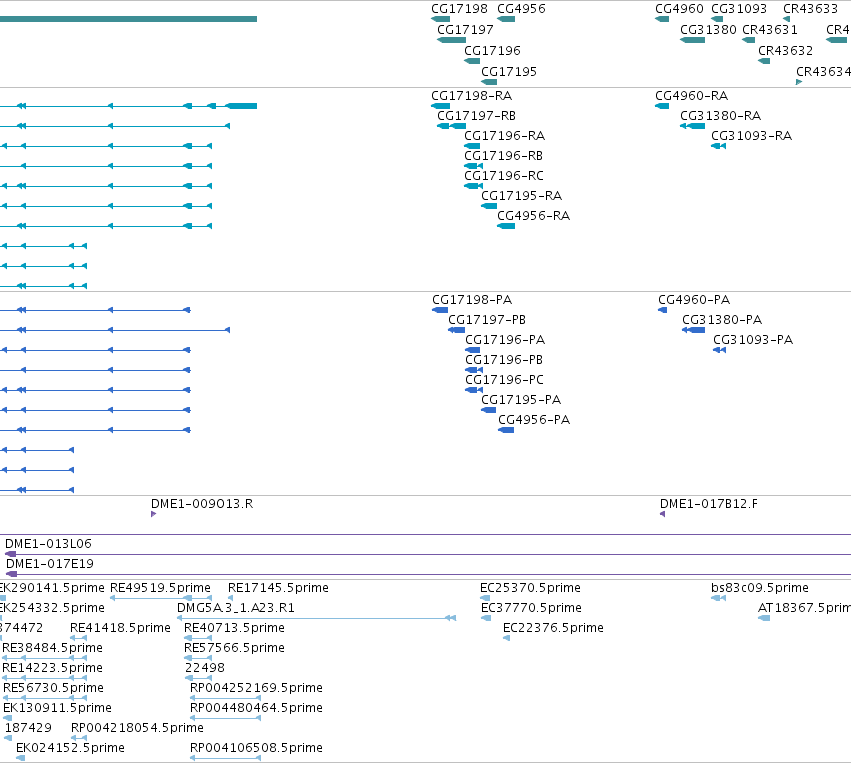Click protein CG17196-PB label
The height and width of the screenshot is (763, 851).
tap(504, 360)
